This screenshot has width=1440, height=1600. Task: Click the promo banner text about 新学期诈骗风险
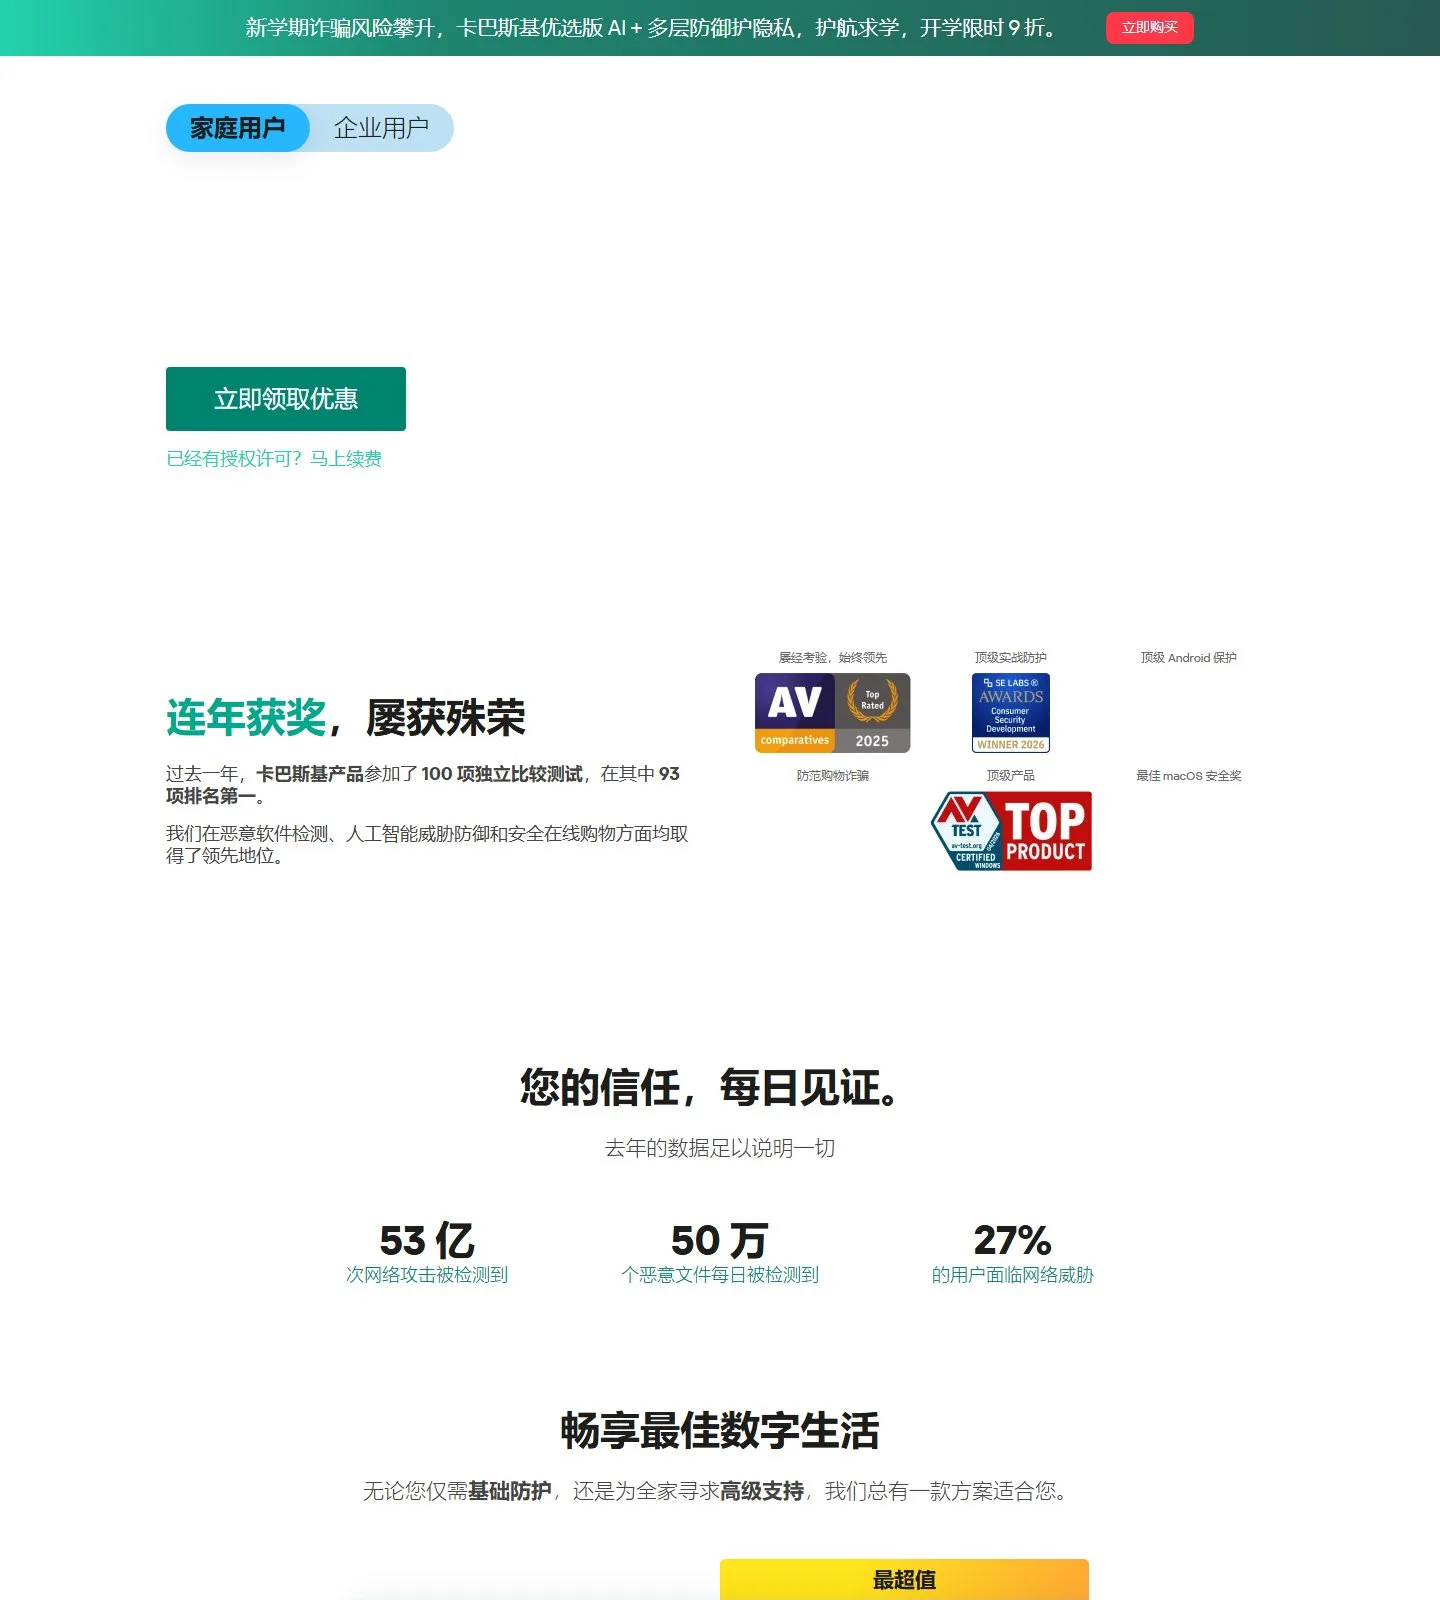tap(652, 28)
